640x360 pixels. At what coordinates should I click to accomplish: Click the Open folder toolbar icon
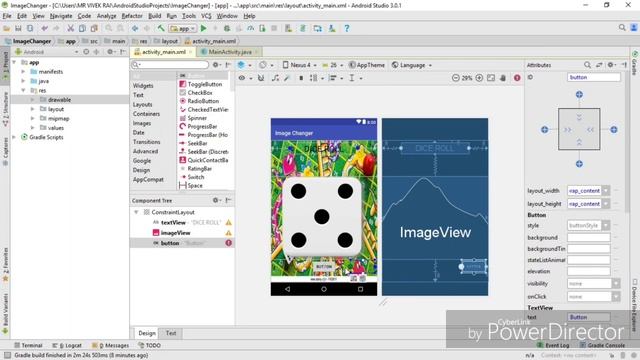tap(7, 28)
